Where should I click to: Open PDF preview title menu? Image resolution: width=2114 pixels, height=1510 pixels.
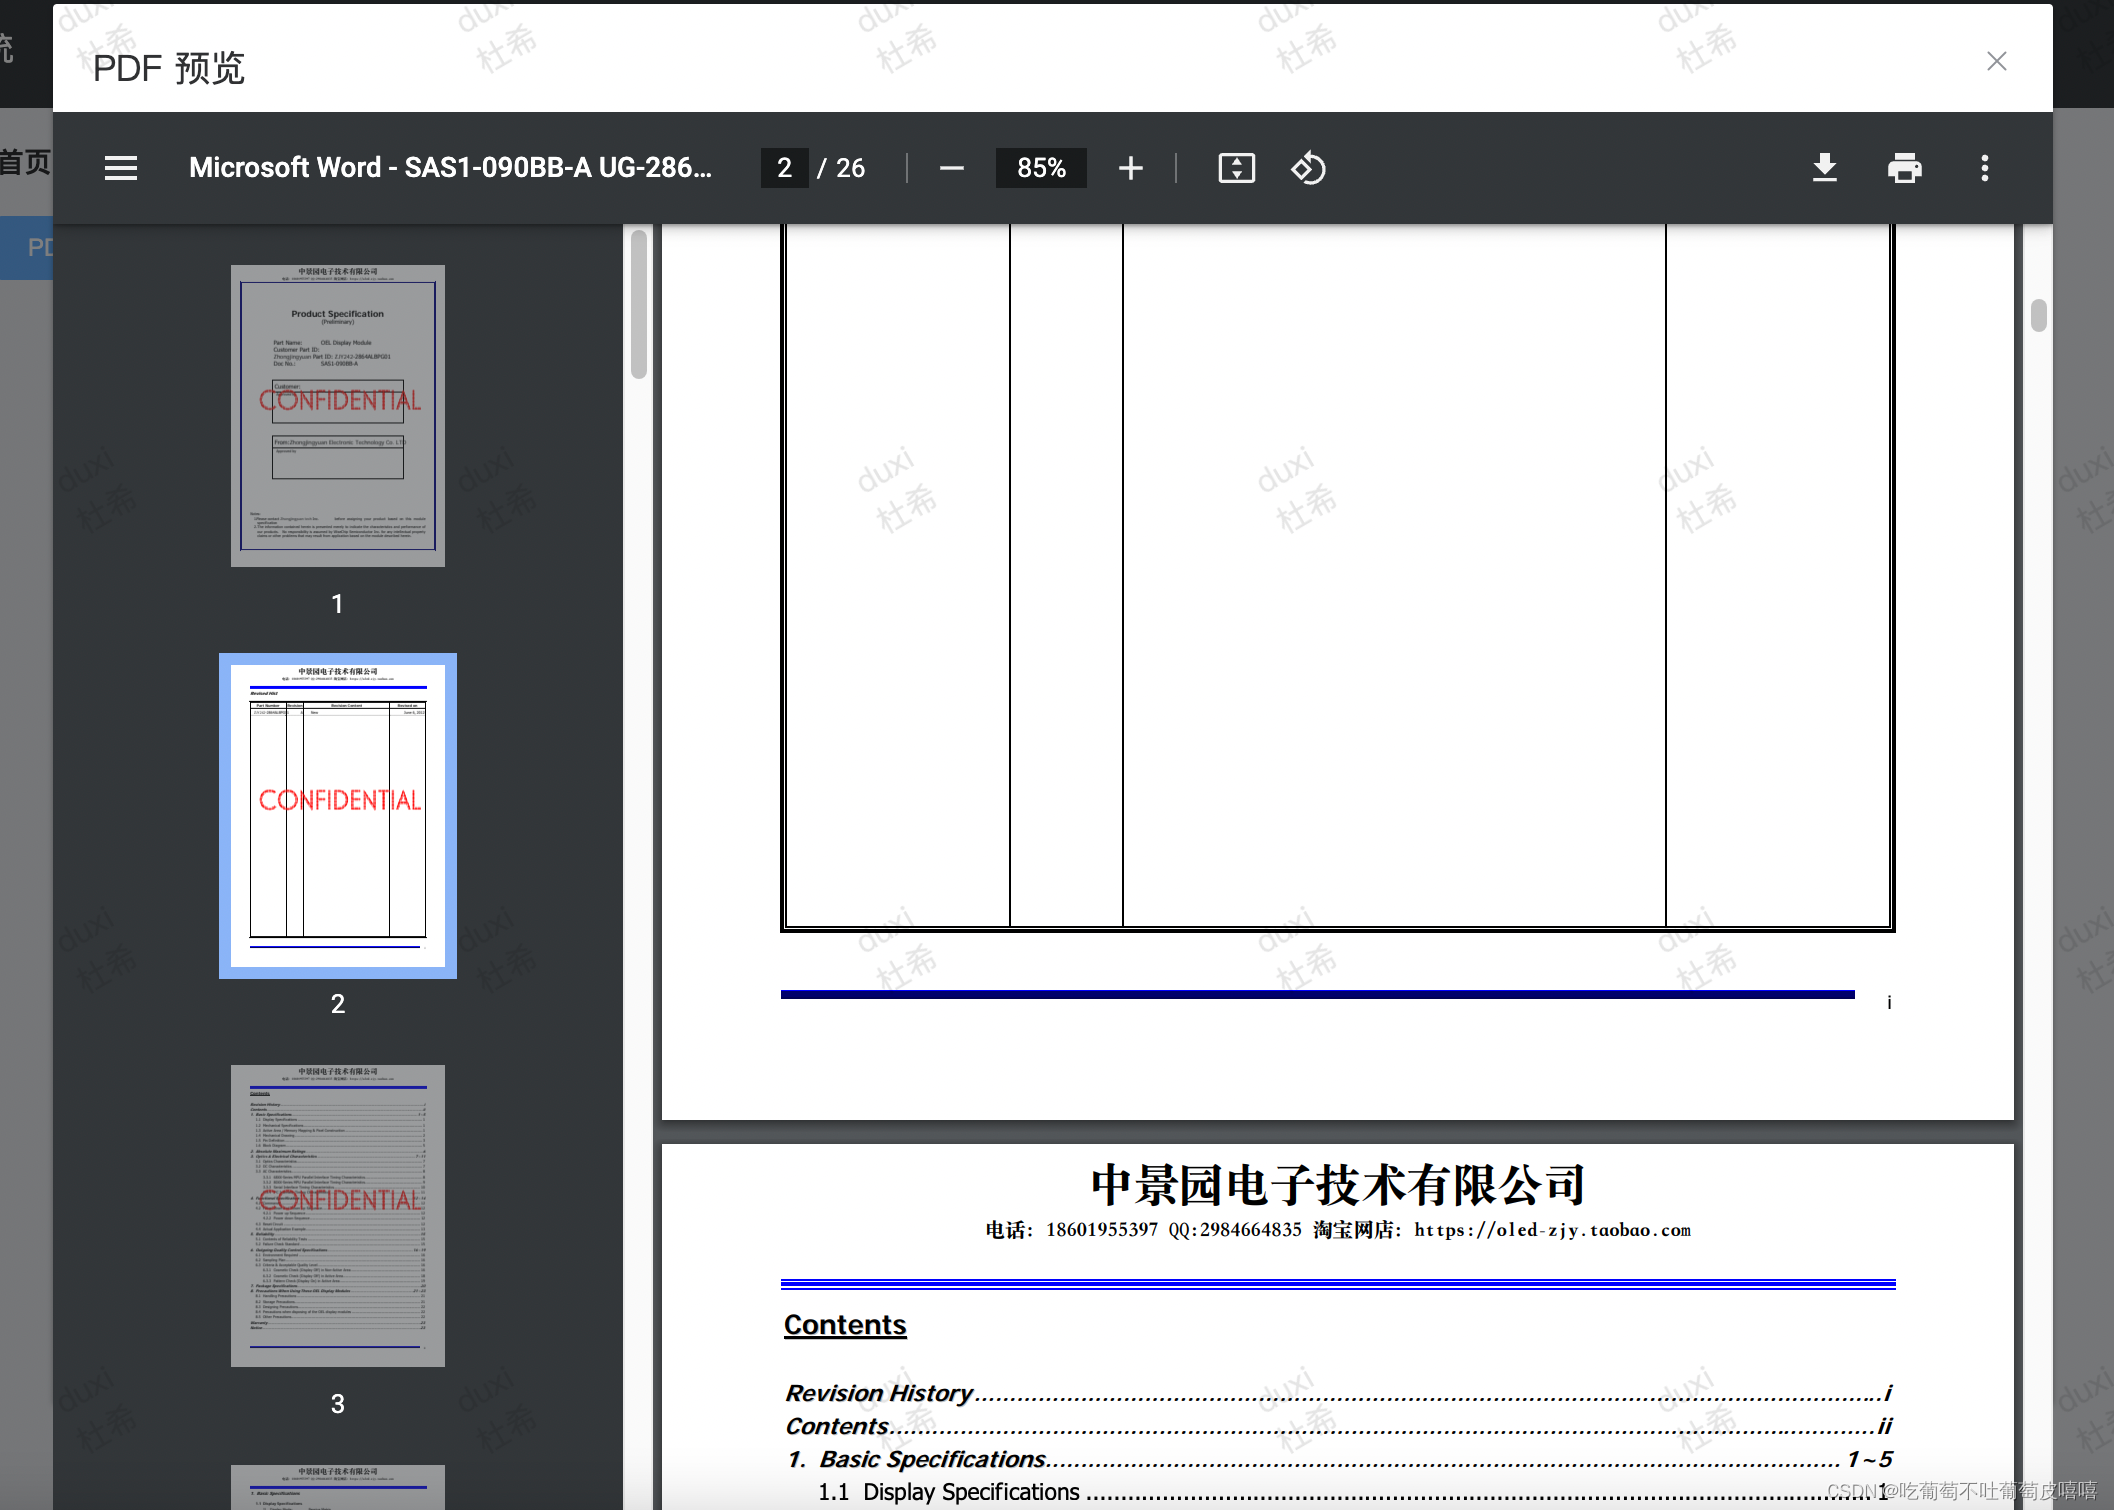click(x=119, y=168)
